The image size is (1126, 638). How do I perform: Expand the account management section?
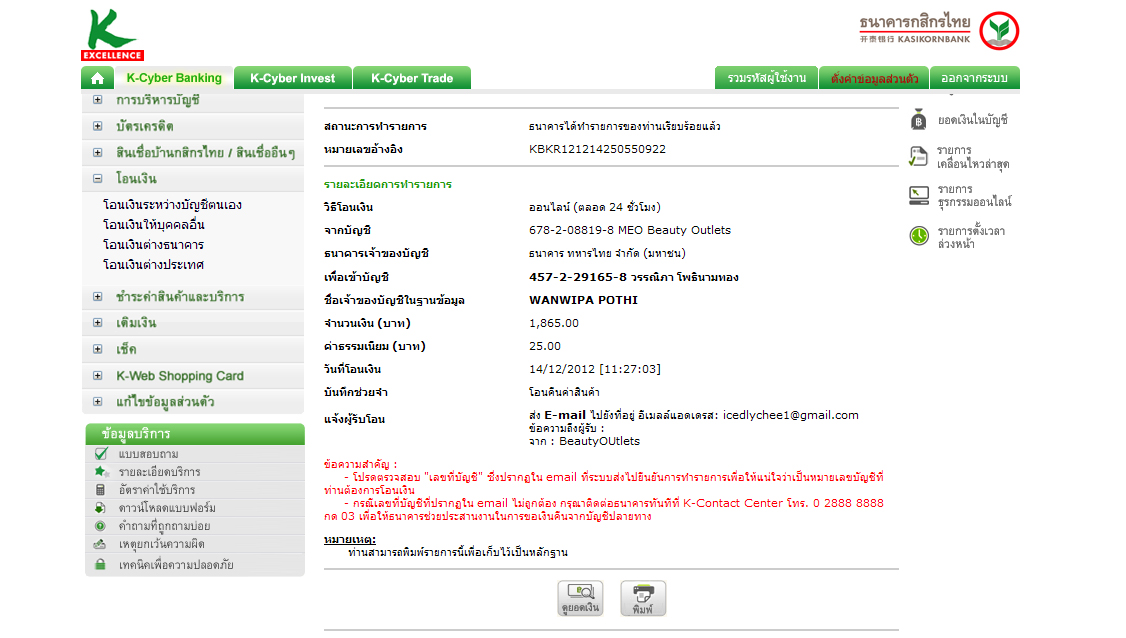click(x=98, y=100)
